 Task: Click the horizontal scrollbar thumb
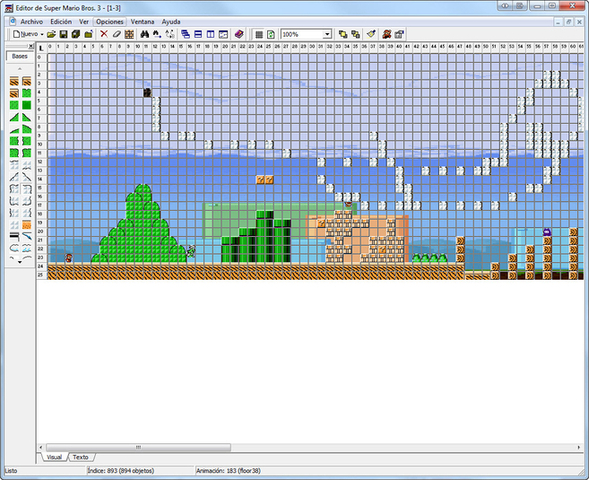tap(138, 447)
